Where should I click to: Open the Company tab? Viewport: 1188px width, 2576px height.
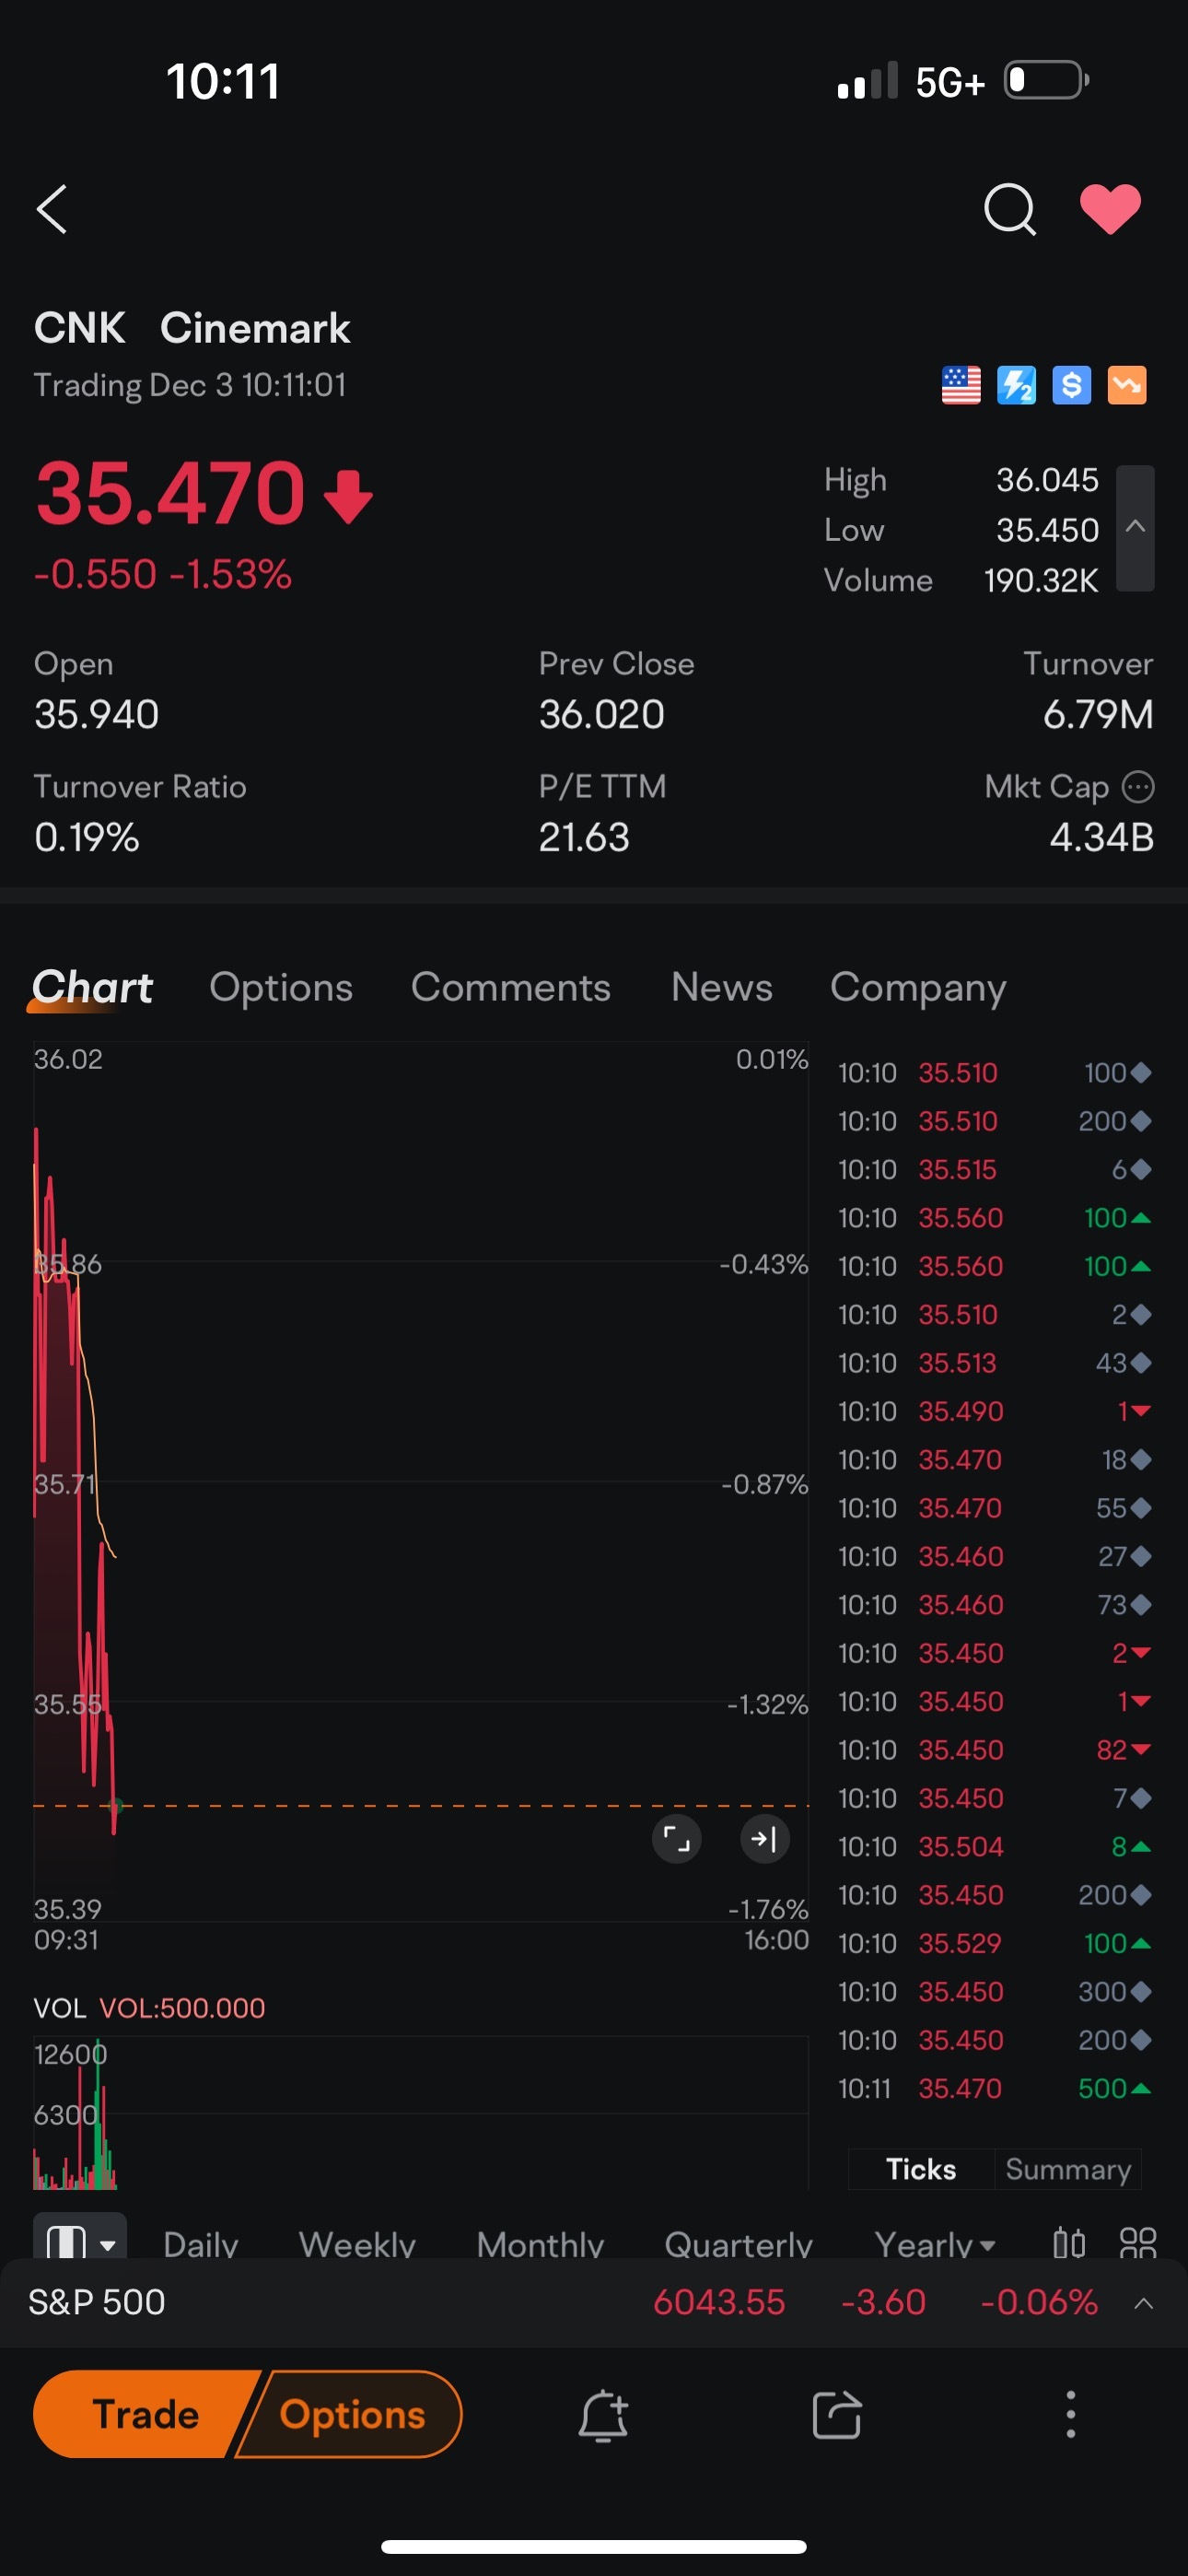point(918,987)
